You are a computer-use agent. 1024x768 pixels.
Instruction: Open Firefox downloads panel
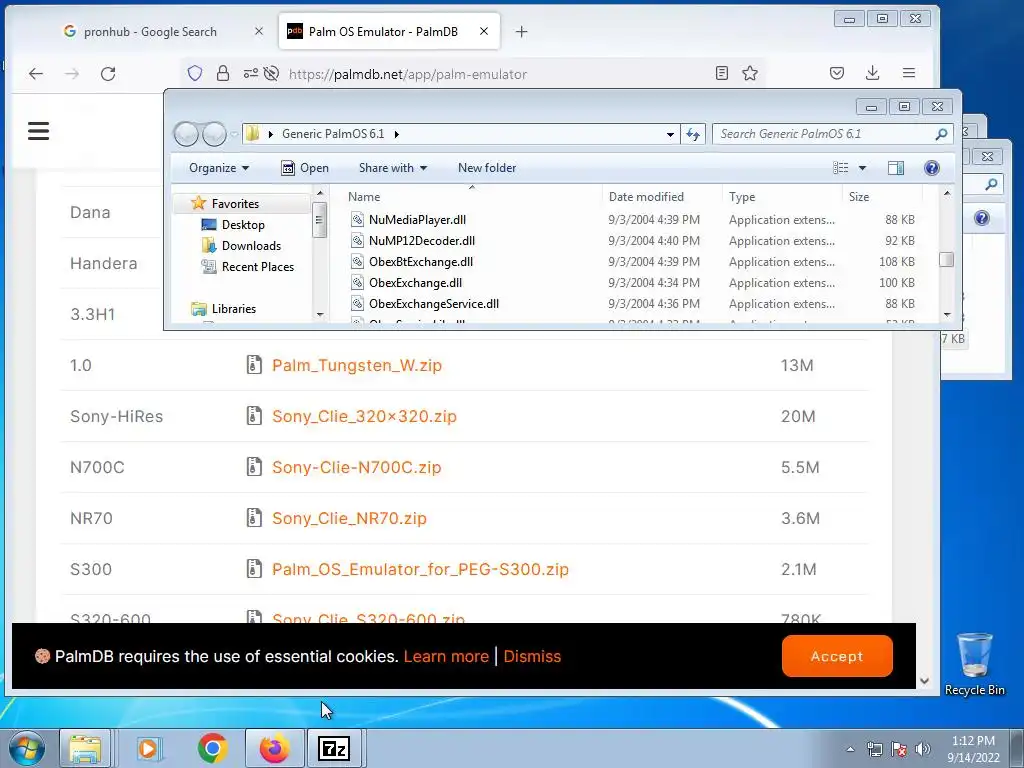click(x=872, y=73)
